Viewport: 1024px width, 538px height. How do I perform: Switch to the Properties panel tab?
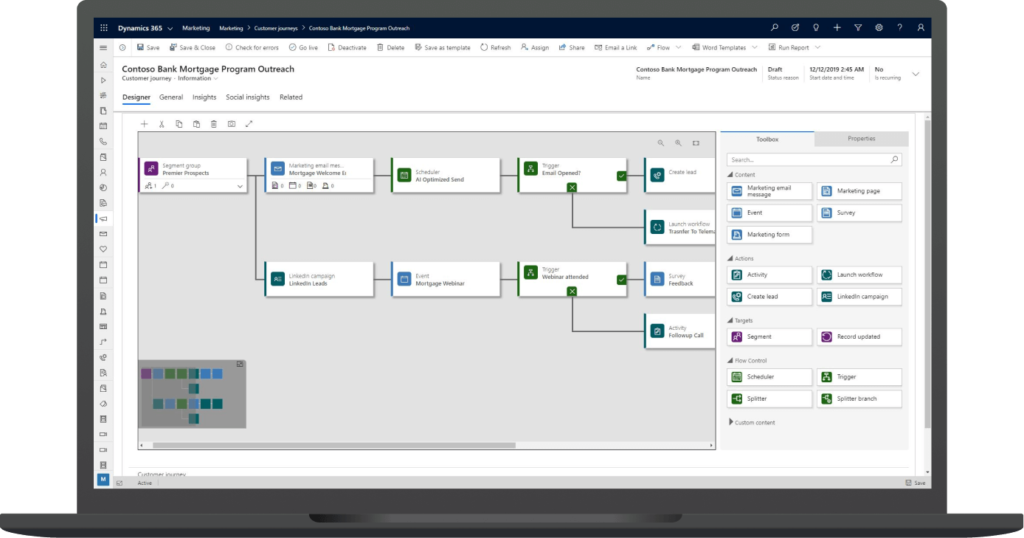(861, 138)
